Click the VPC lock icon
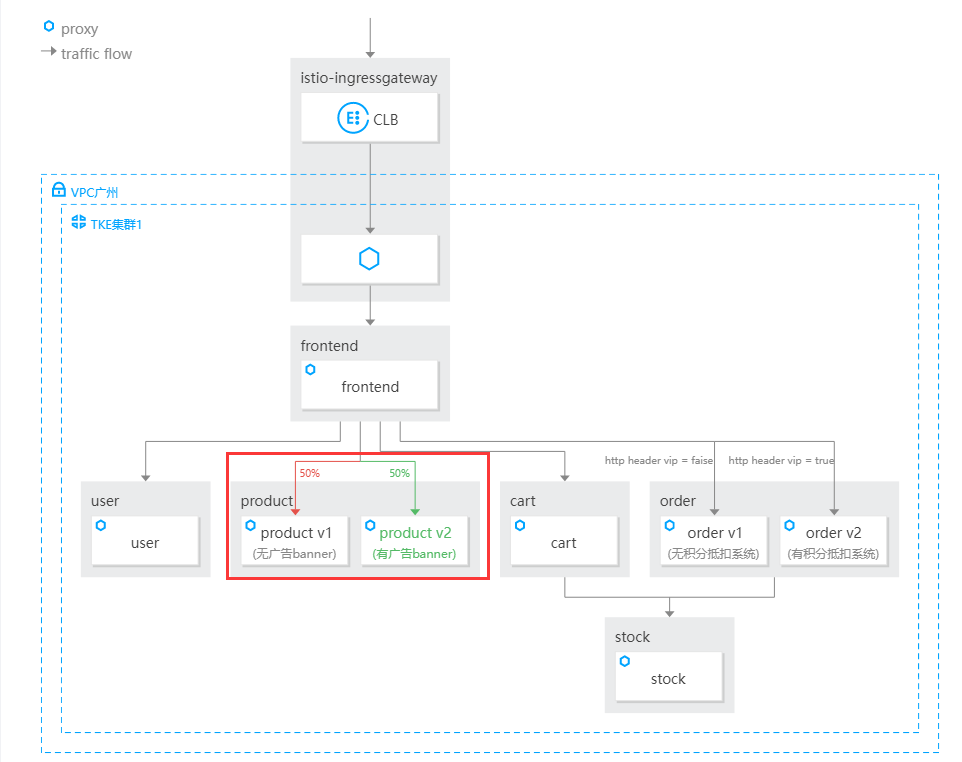 59,190
